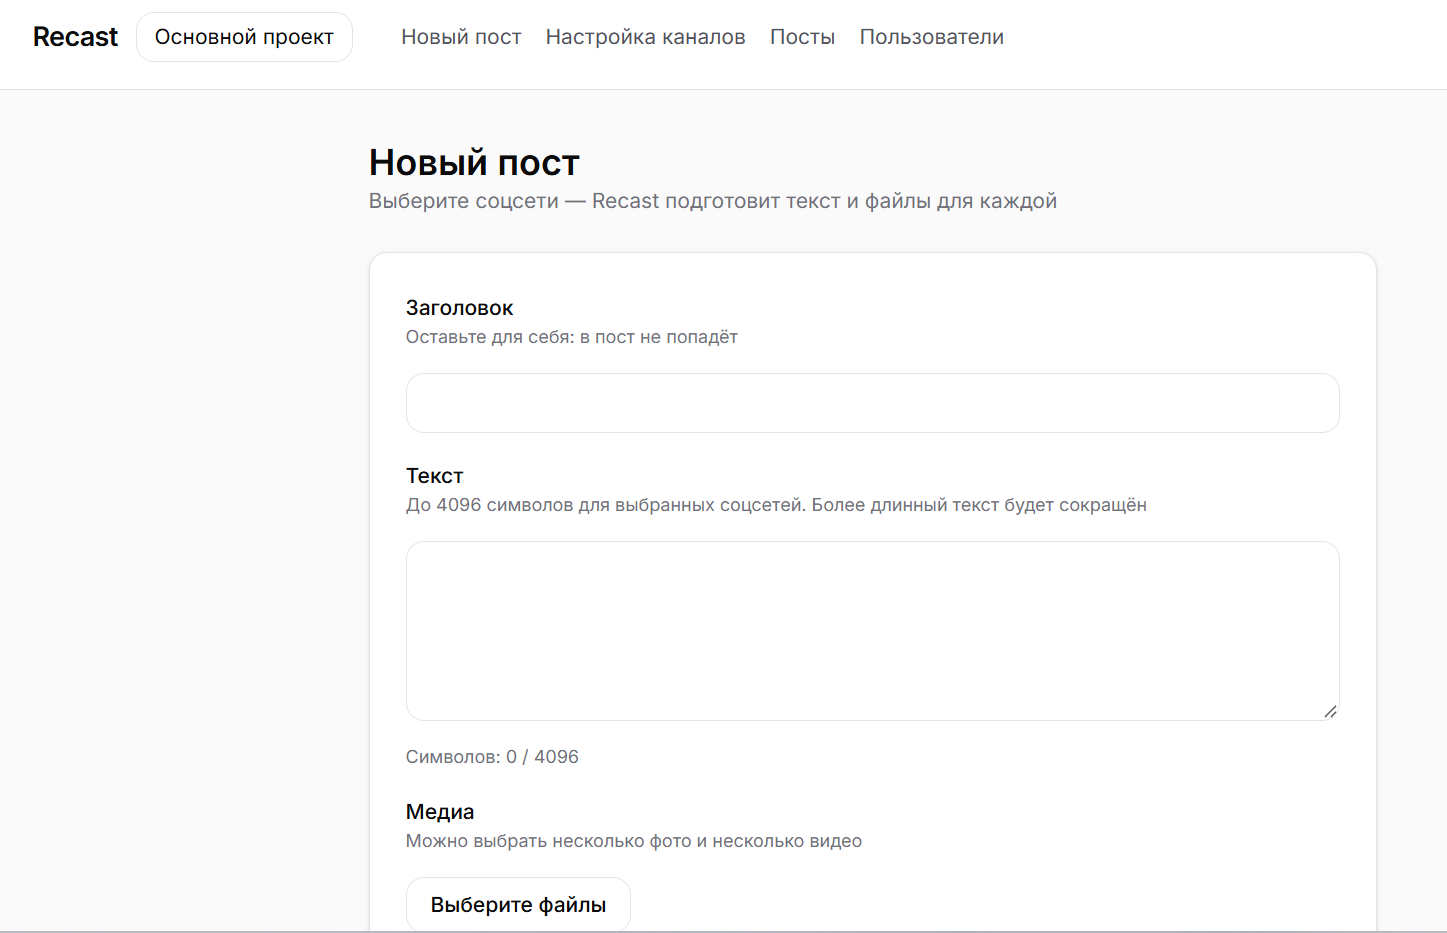Click hint text Оставьте для себя

point(571,337)
